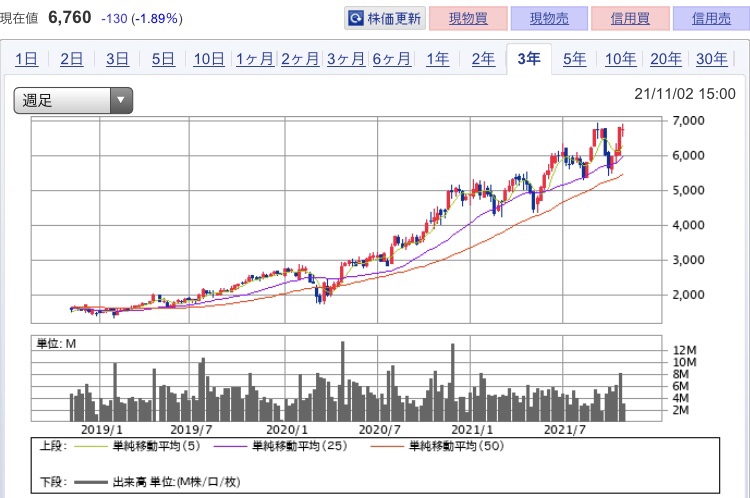Switch to the 5日 chart period

point(163,59)
